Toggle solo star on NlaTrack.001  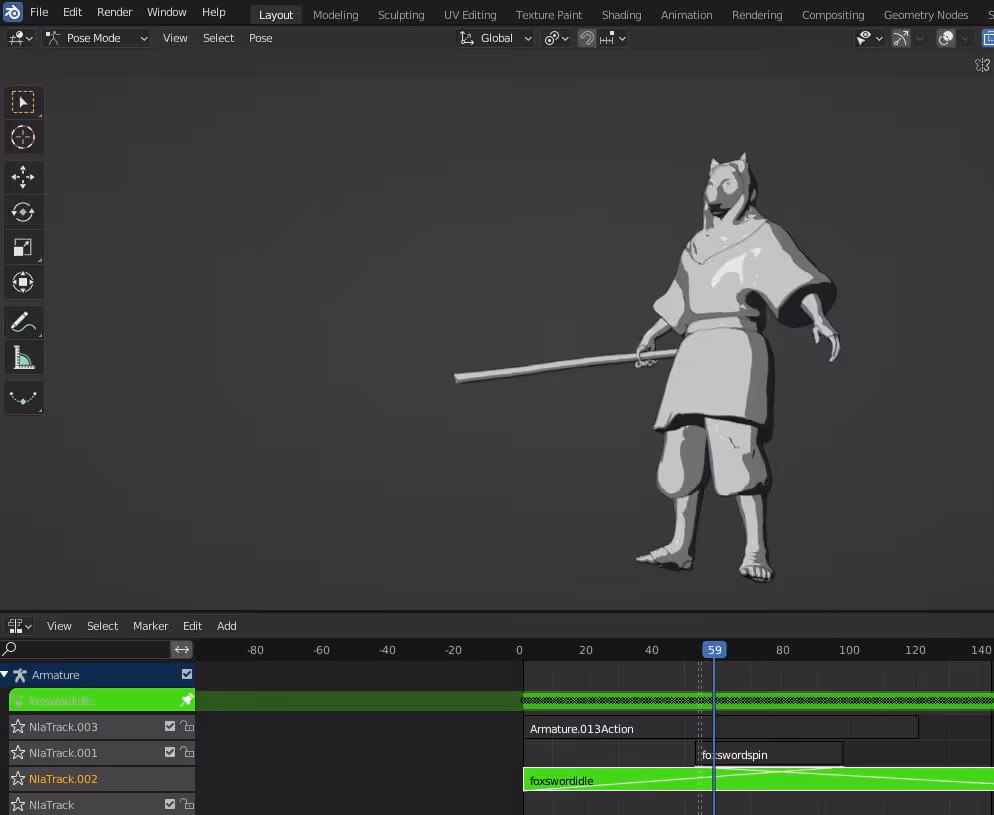point(18,752)
